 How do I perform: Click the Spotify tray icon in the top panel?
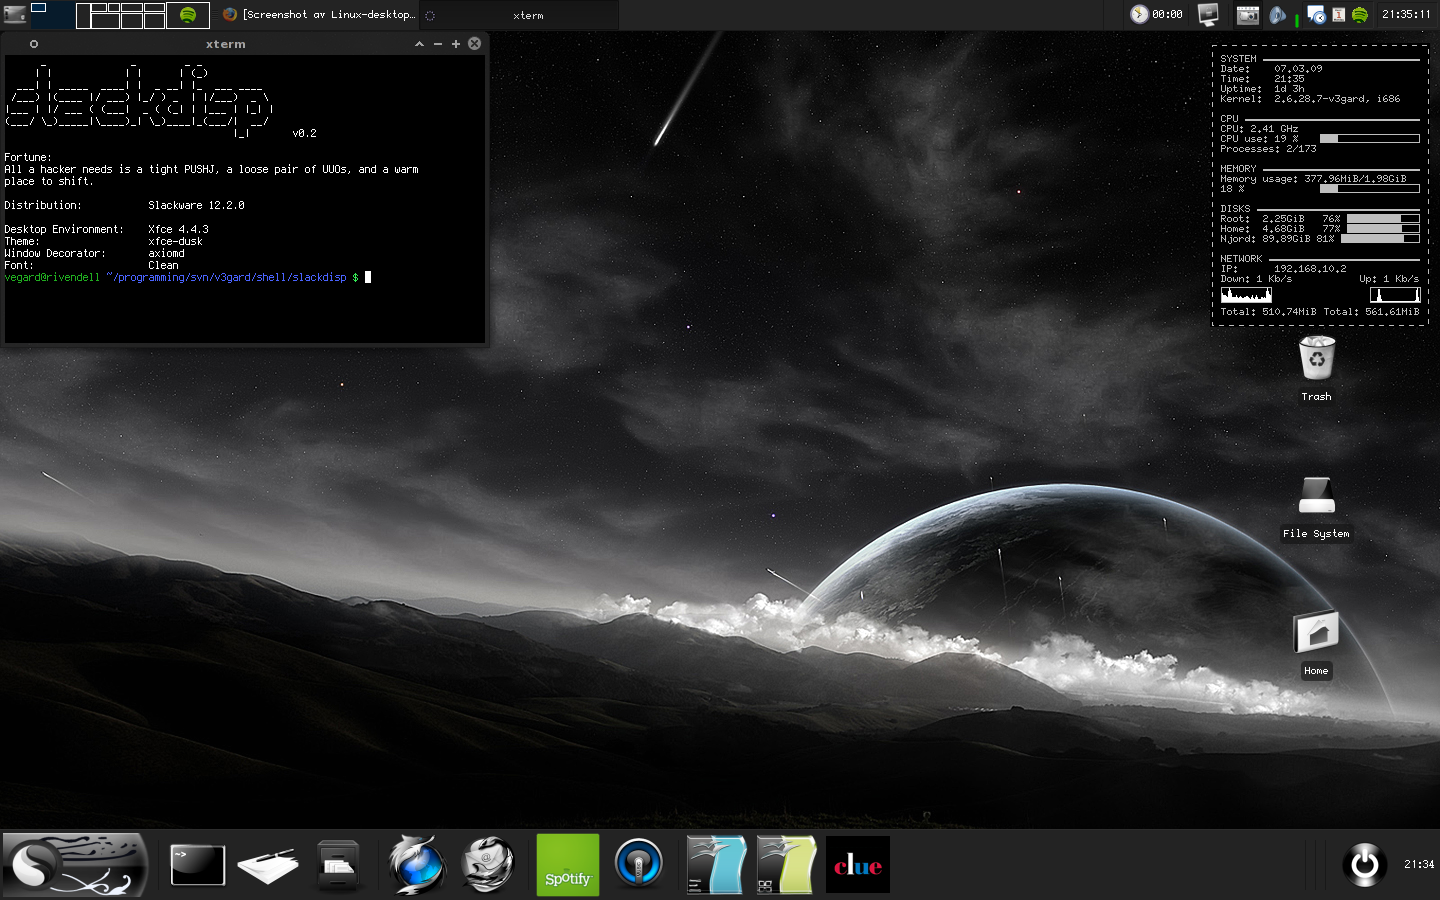(1360, 14)
